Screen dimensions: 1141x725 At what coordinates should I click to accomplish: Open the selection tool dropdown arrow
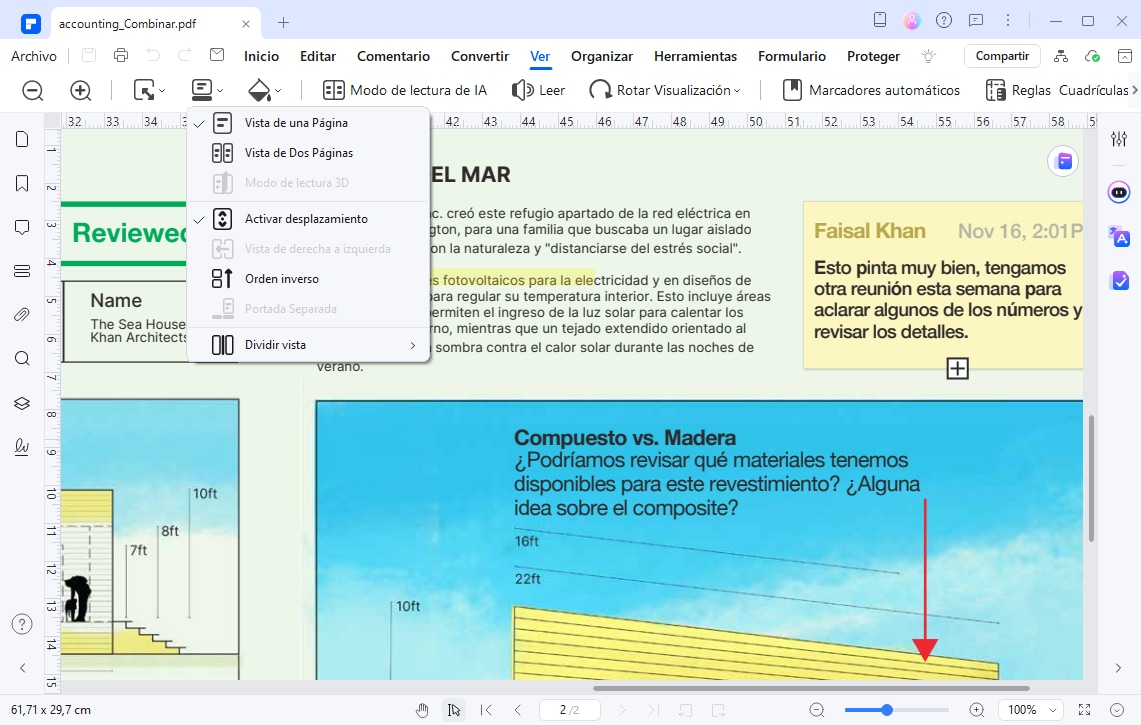coord(162,91)
